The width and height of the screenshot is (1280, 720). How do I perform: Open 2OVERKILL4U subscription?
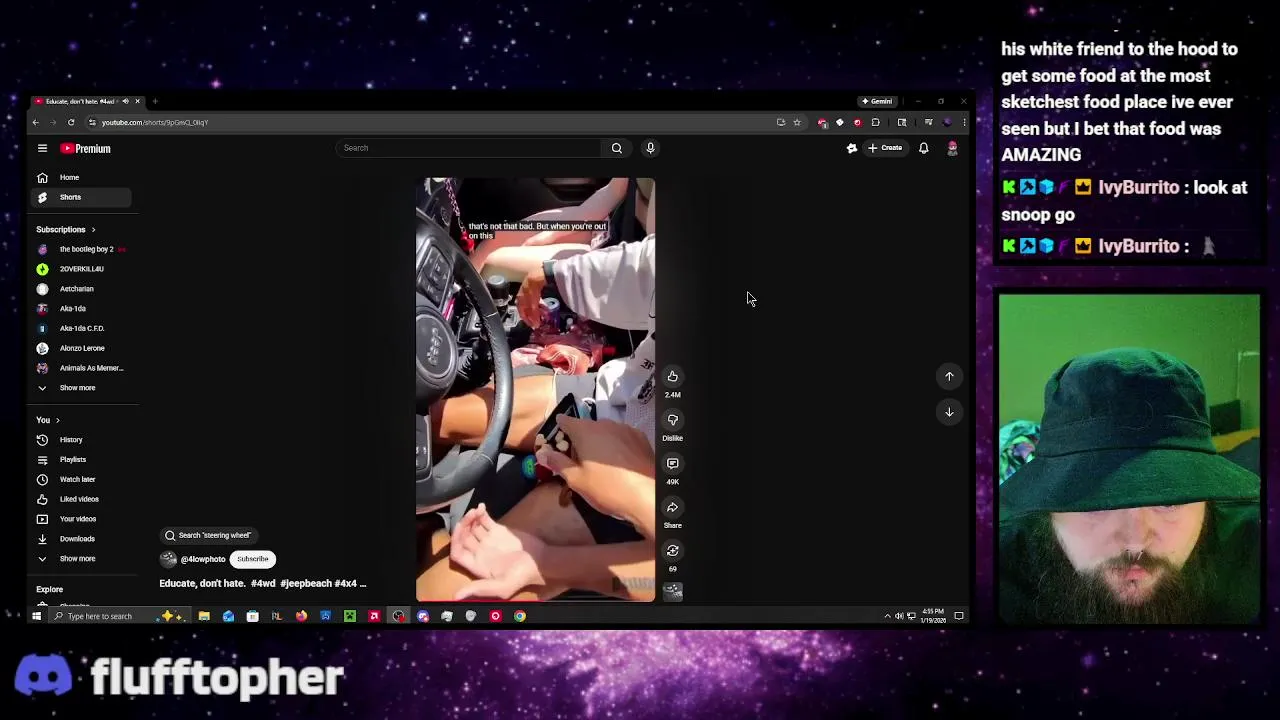click(80, 269)
